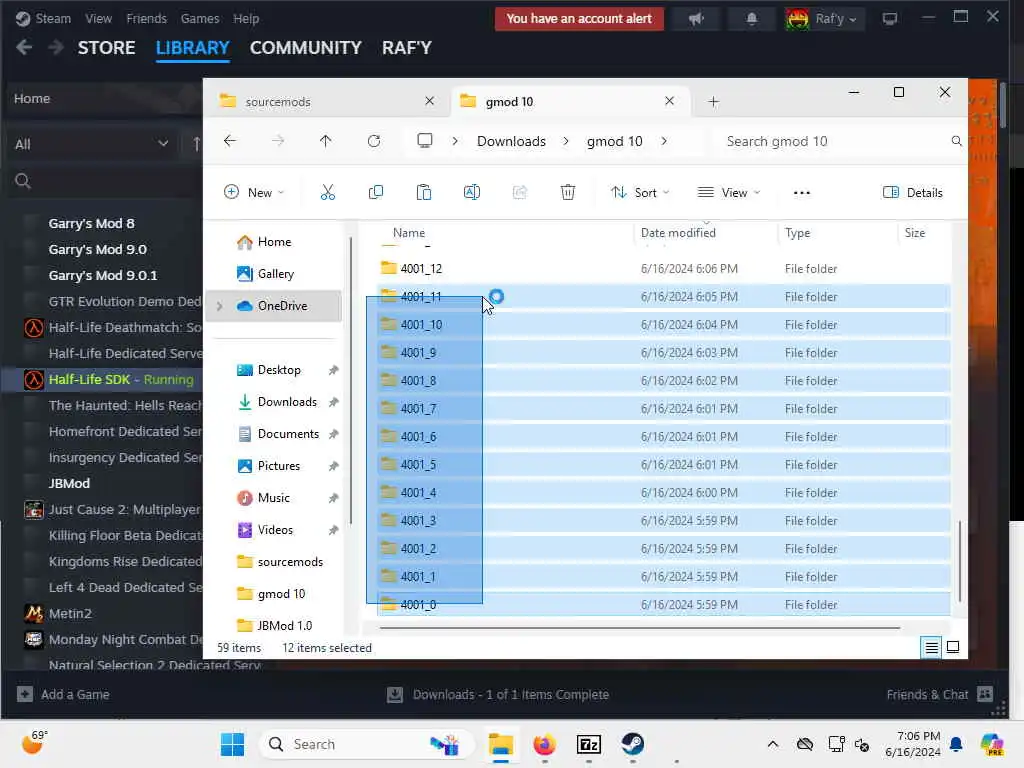Toggle the Details pane

pos(912,193)
